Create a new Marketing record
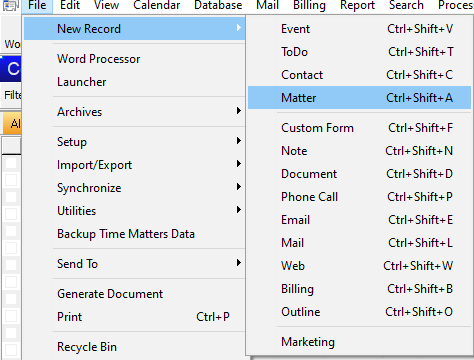Image resolution: width=474 pixels, height=360 pixels. [x=359, y=342]
